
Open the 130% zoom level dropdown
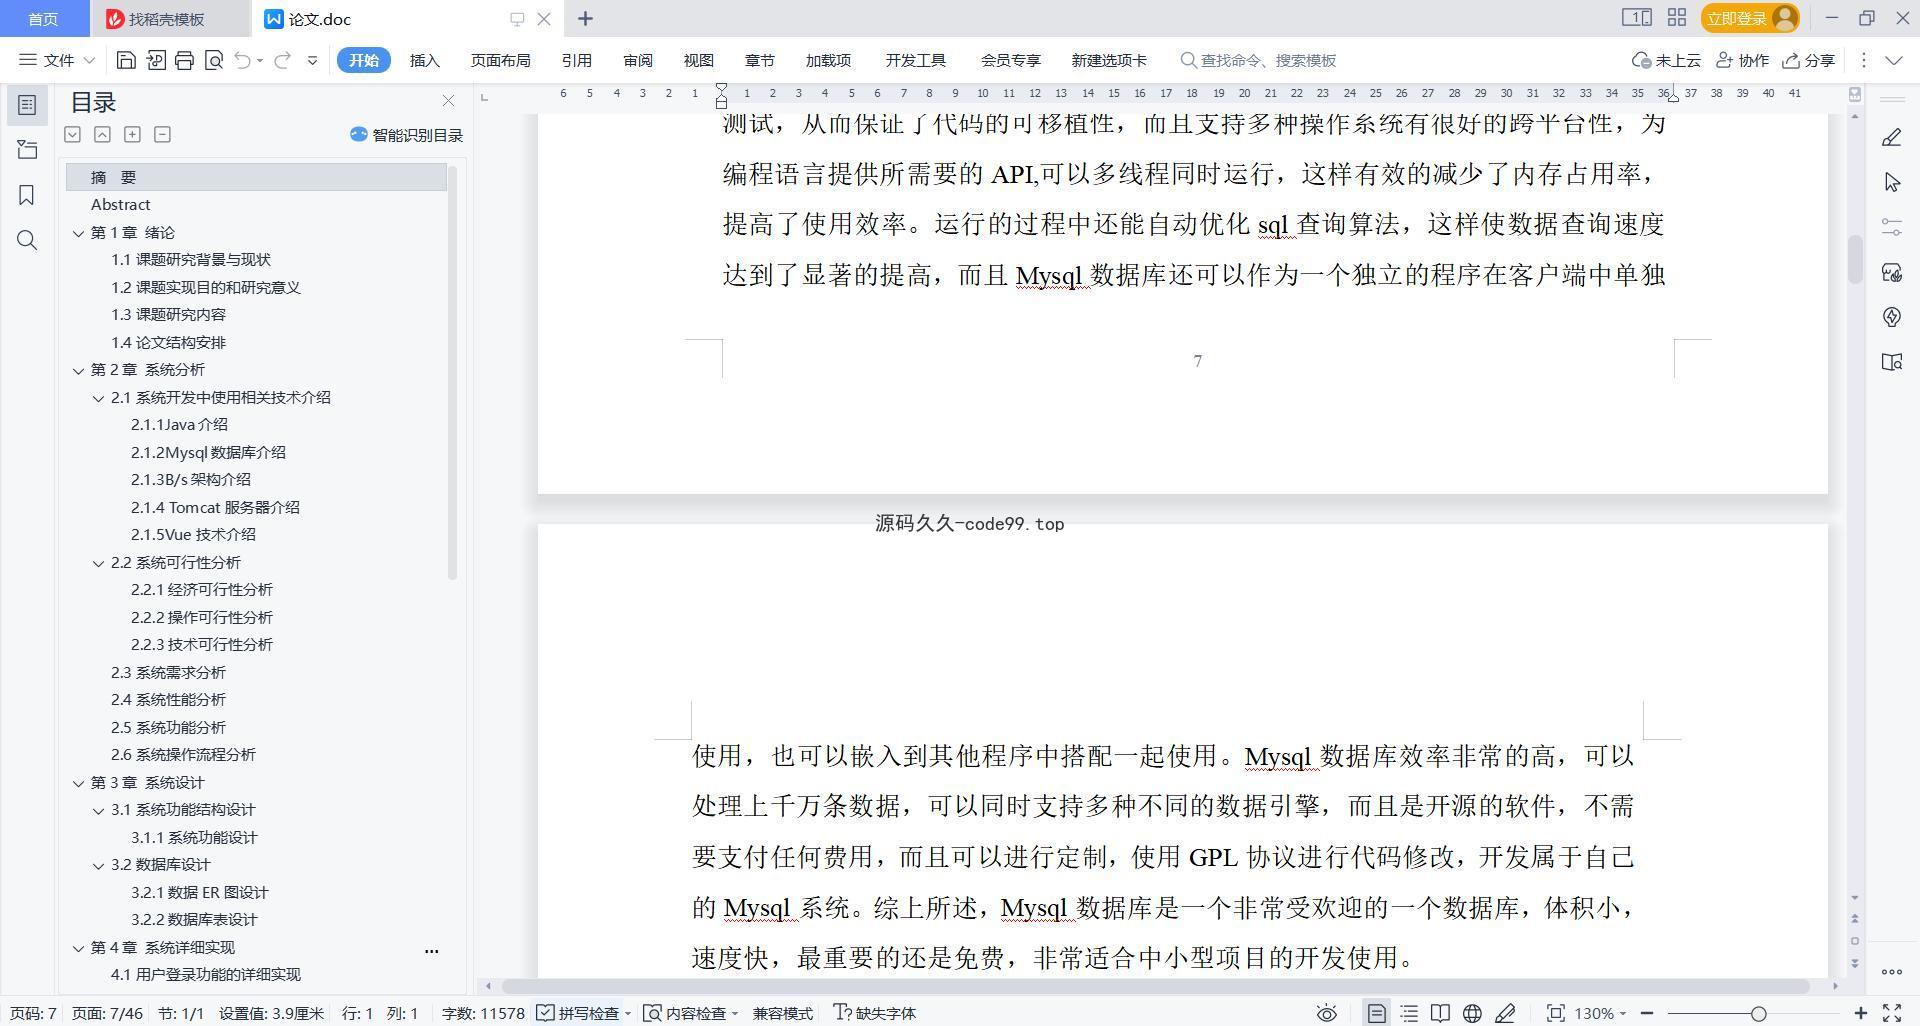[1600, 1013]
